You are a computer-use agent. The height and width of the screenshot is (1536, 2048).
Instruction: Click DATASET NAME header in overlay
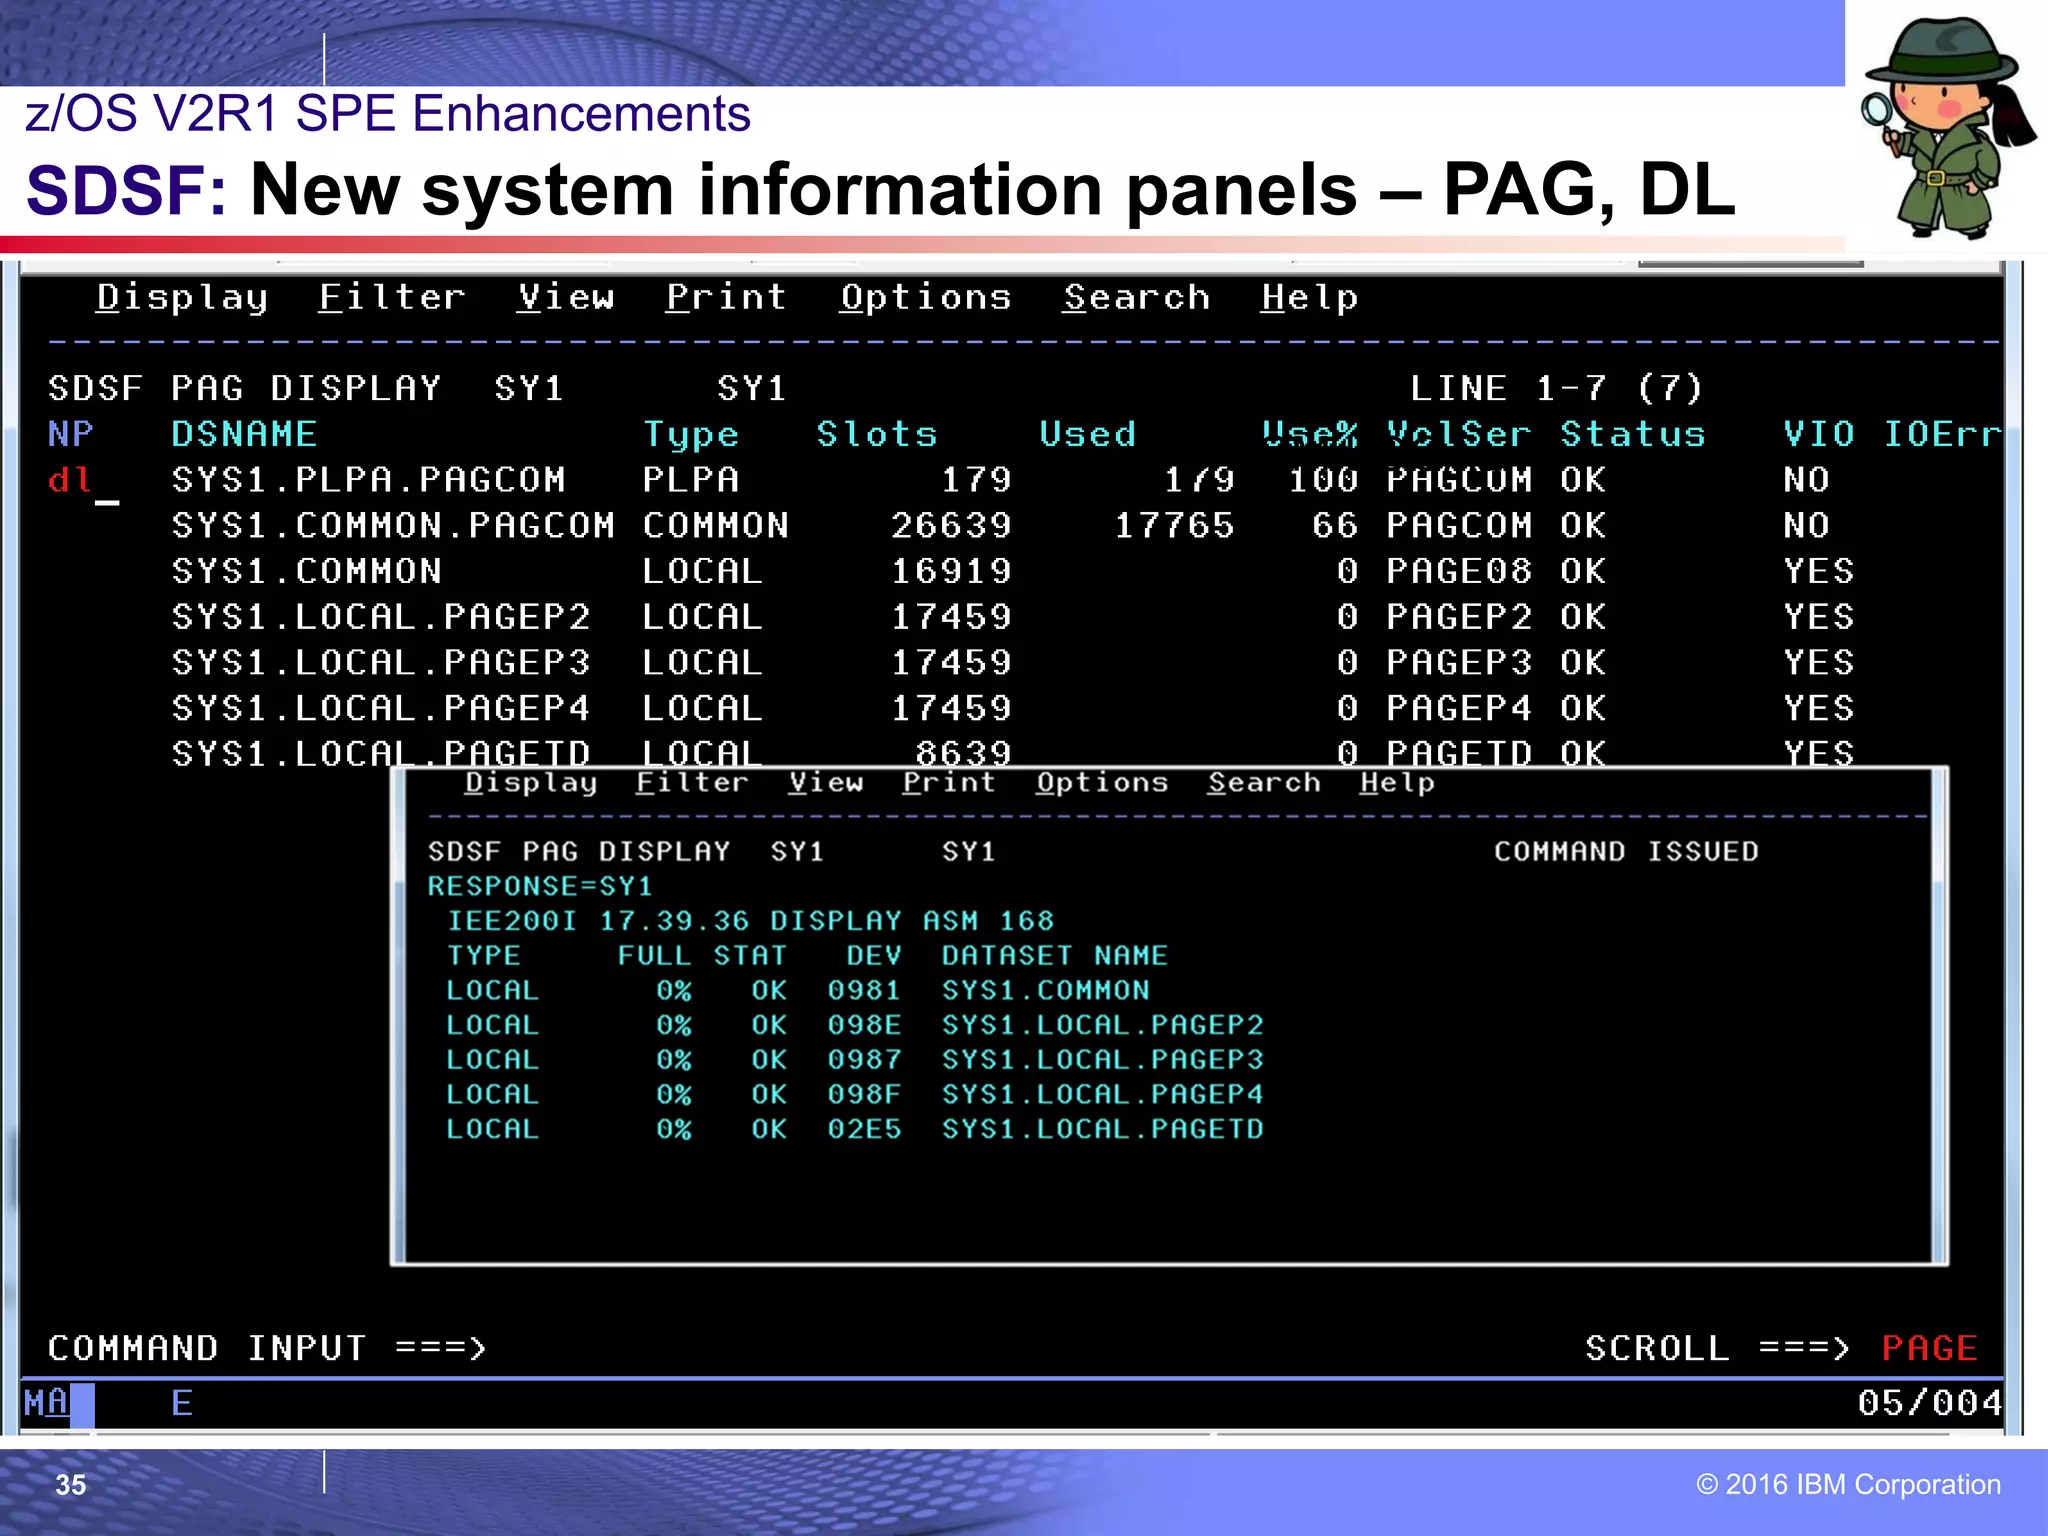(x=1054, y=955)
